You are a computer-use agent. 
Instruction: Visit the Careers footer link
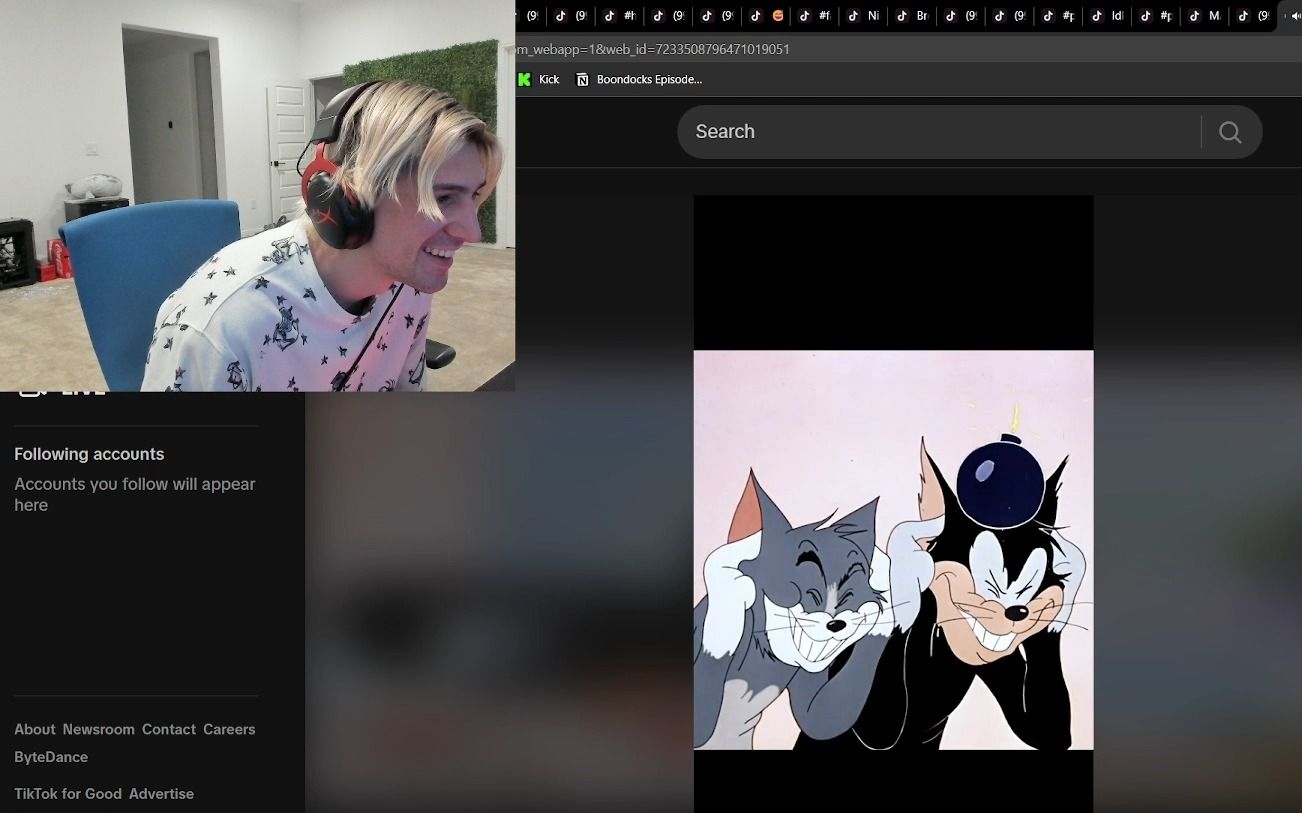tap(229, 730)
